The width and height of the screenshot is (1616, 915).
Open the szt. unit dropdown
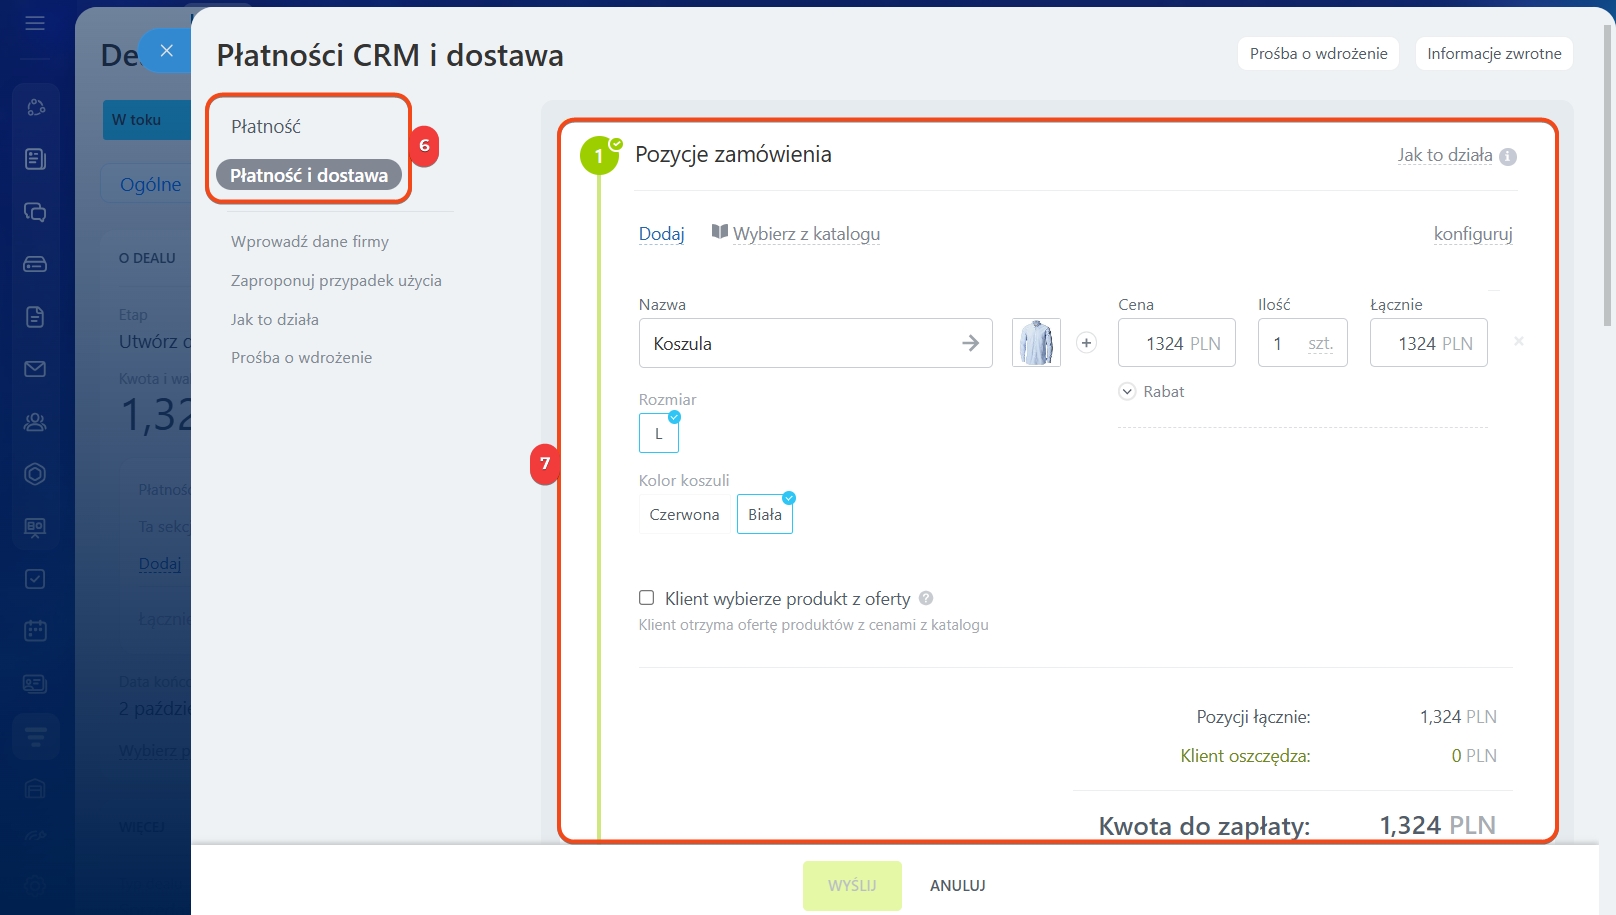click(1320, 344)
